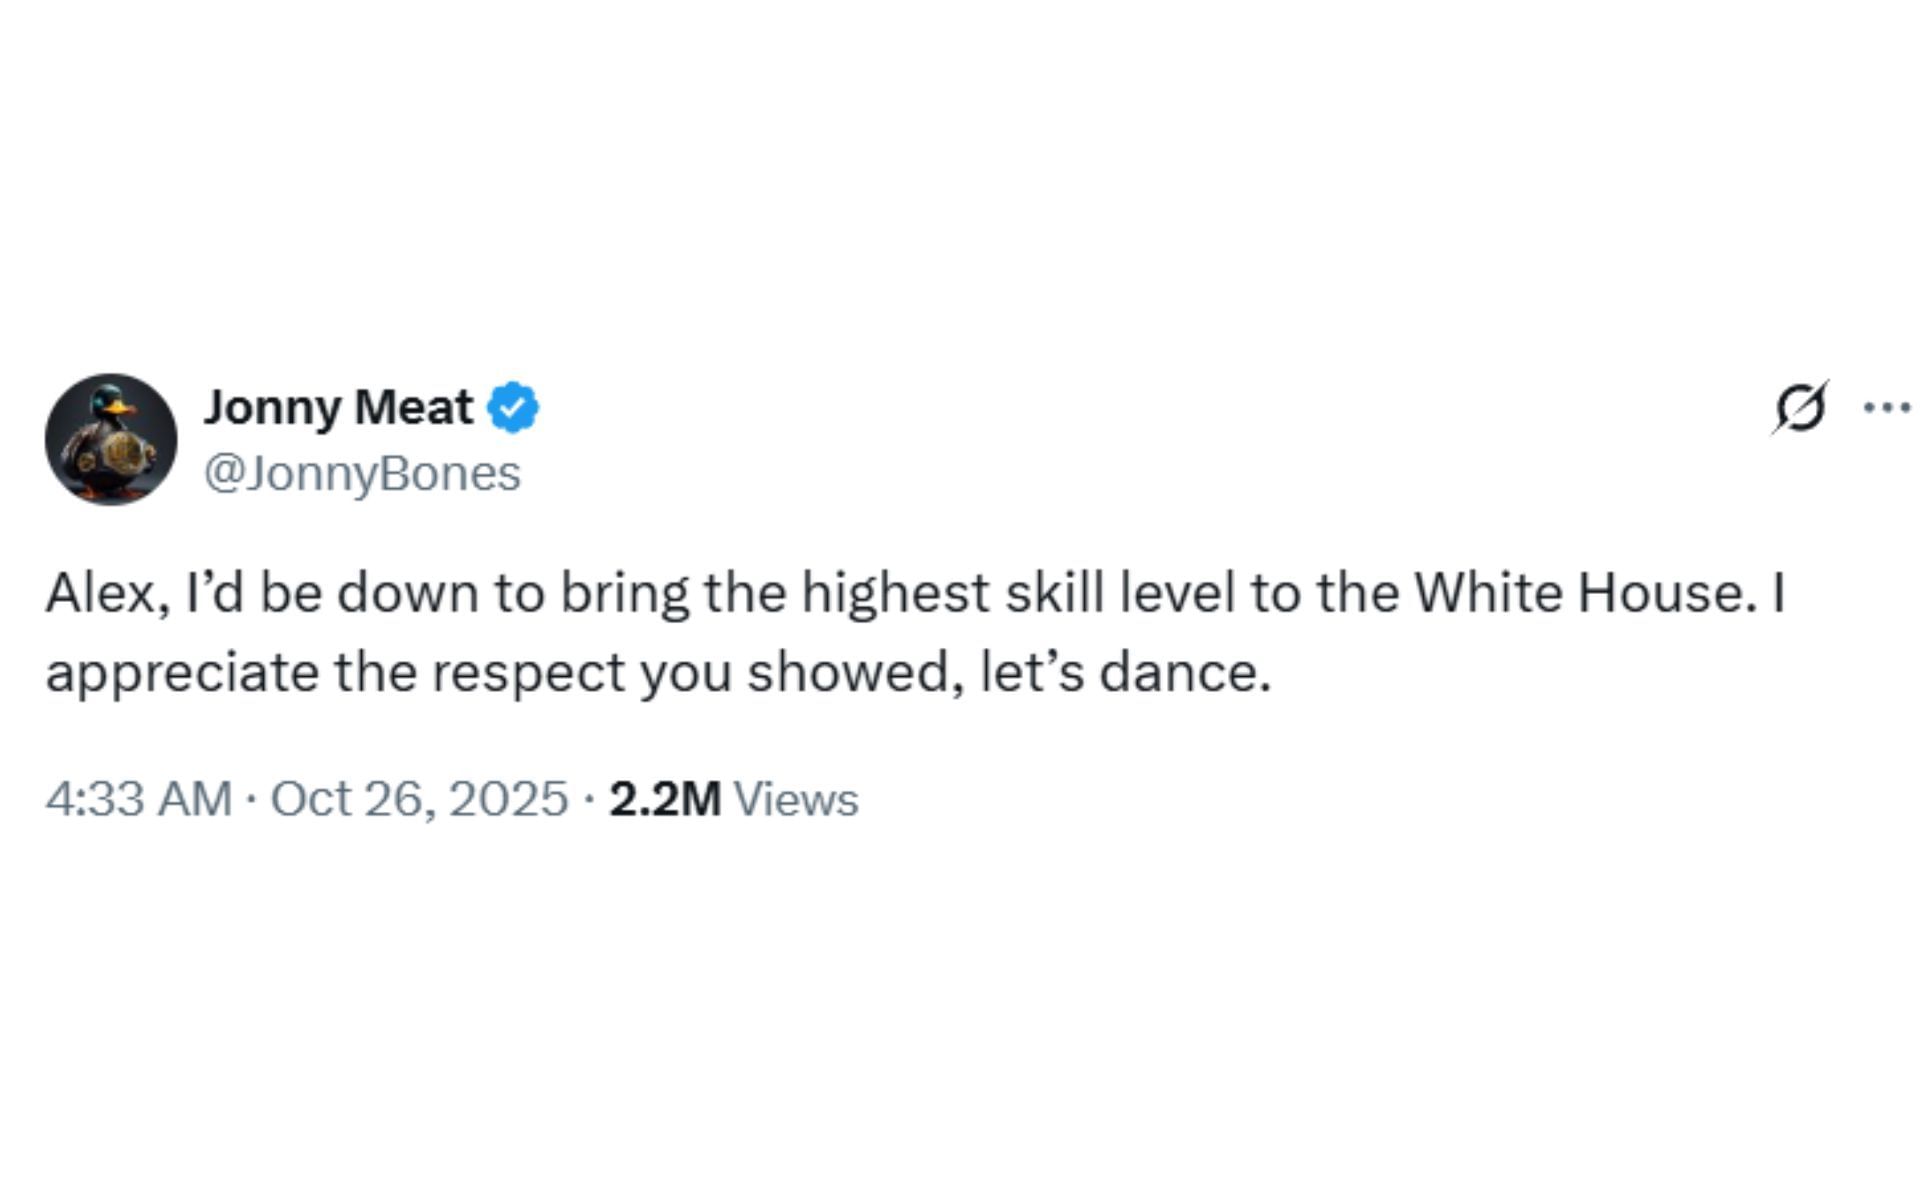Click the display name Jonny Meat
The width and height of the screenshot is (1920, 1200).
(338, 407)
